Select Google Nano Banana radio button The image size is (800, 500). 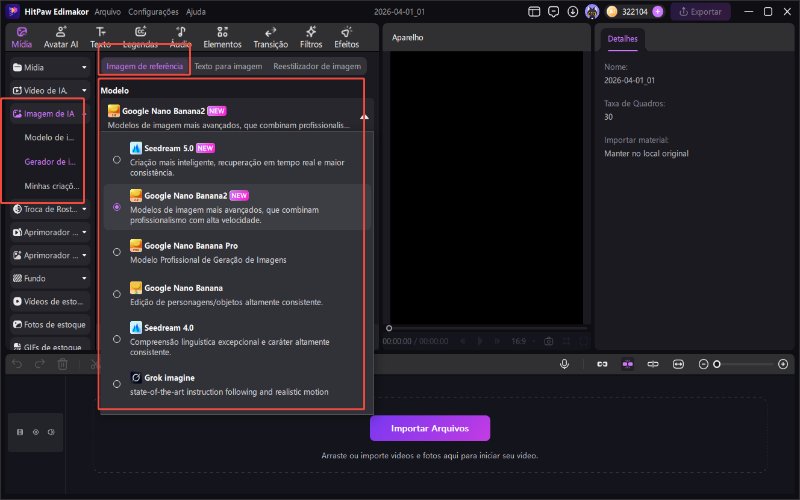point(117,294)
